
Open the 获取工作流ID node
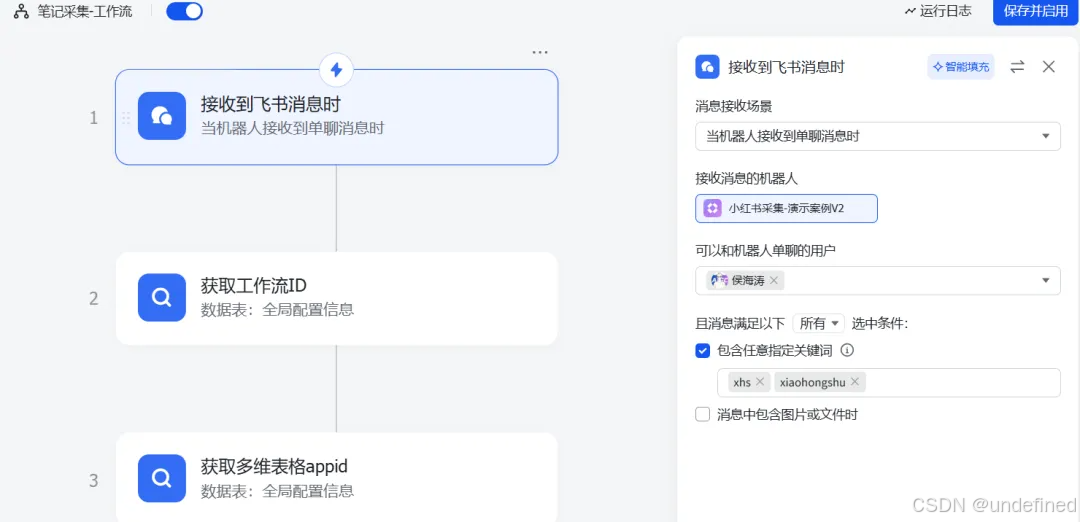pos(336,298)
